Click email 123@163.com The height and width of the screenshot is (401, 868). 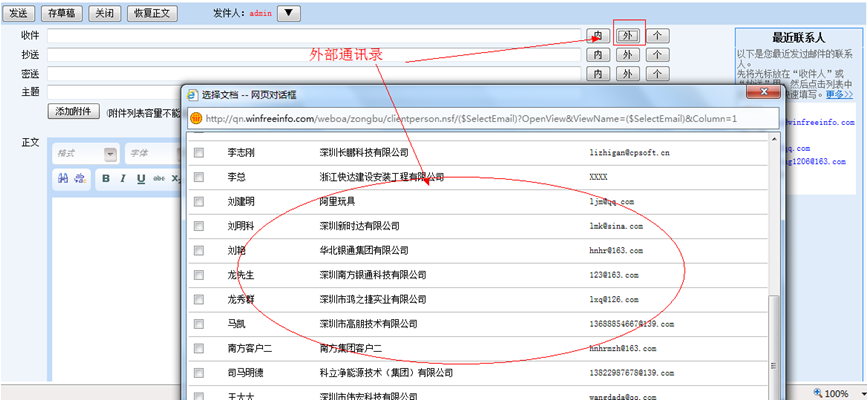(x=614, y=275)
